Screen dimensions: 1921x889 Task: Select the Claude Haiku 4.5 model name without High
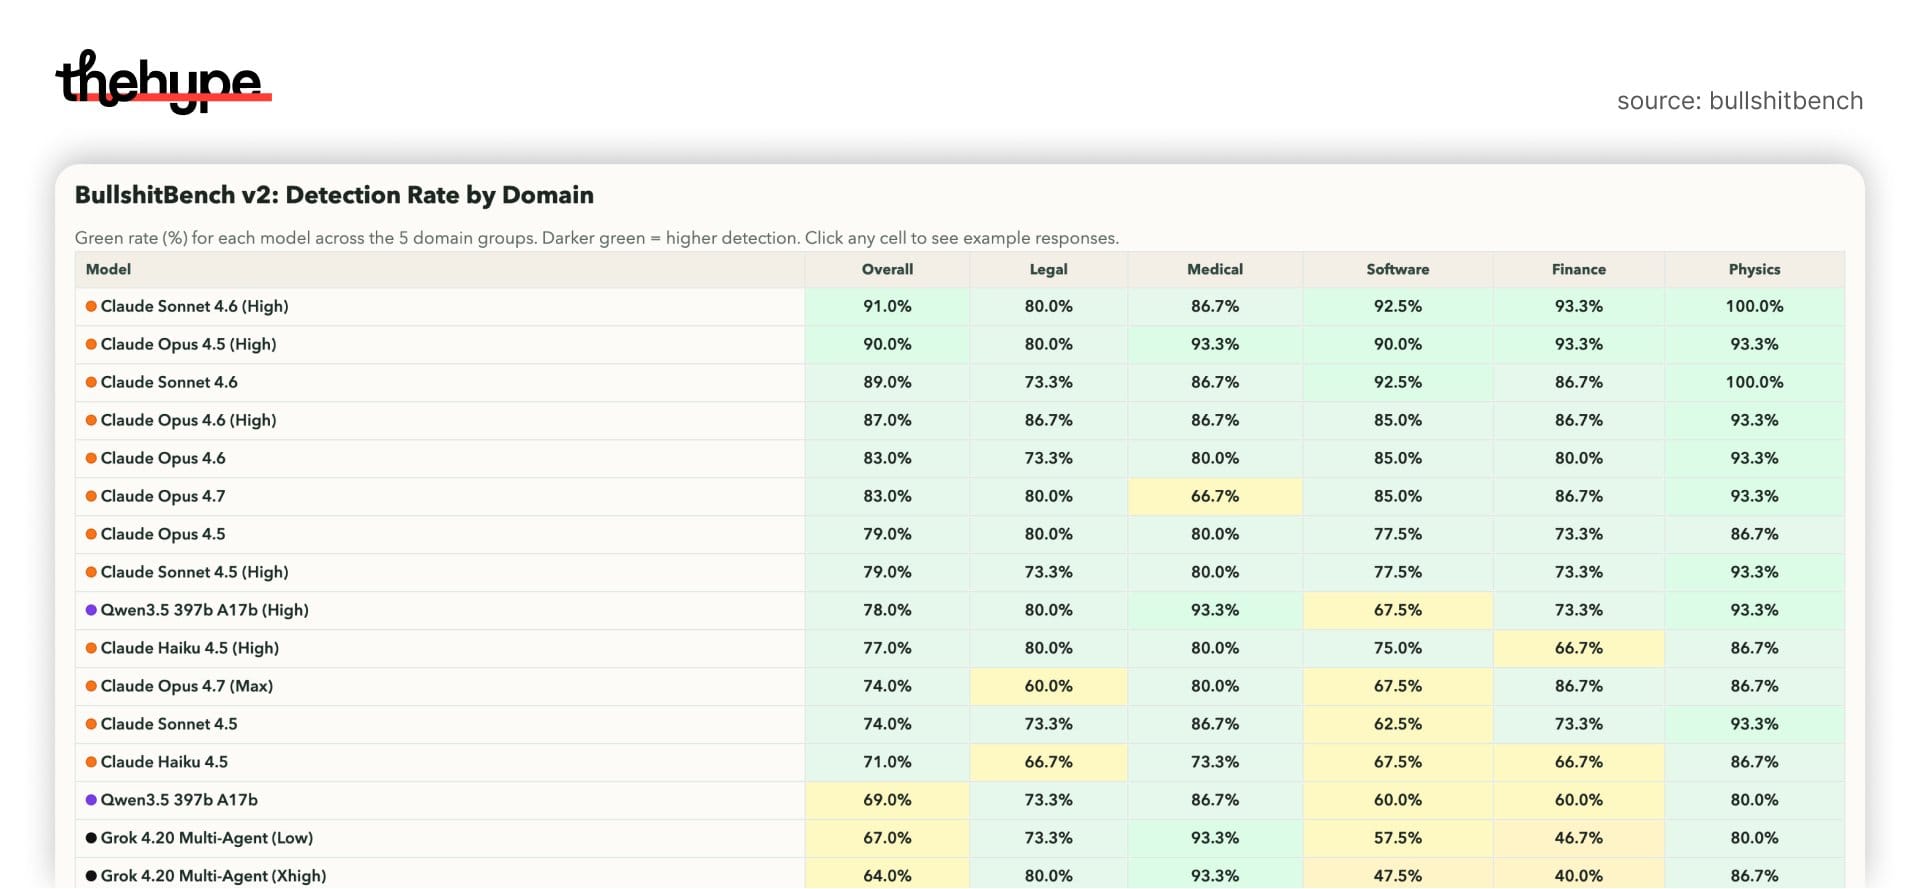click(x=164, y=763)
